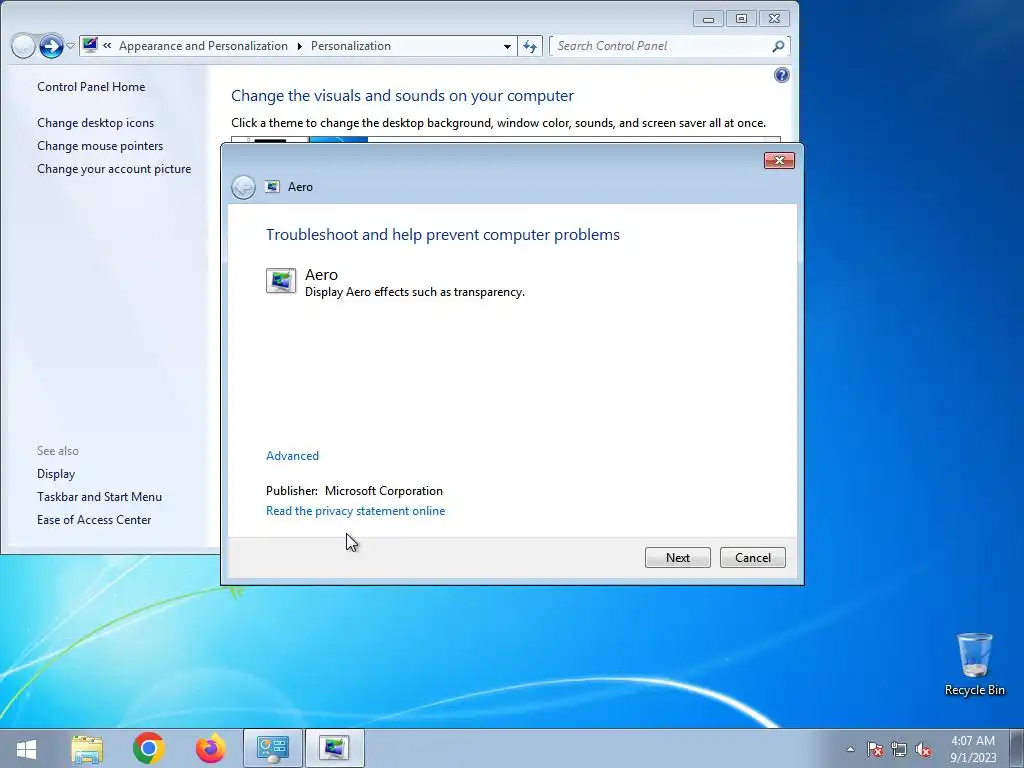Click the small Aero icon in troubleshooter header
Screen dimensions: 1024x768
(x=272, y=187)
